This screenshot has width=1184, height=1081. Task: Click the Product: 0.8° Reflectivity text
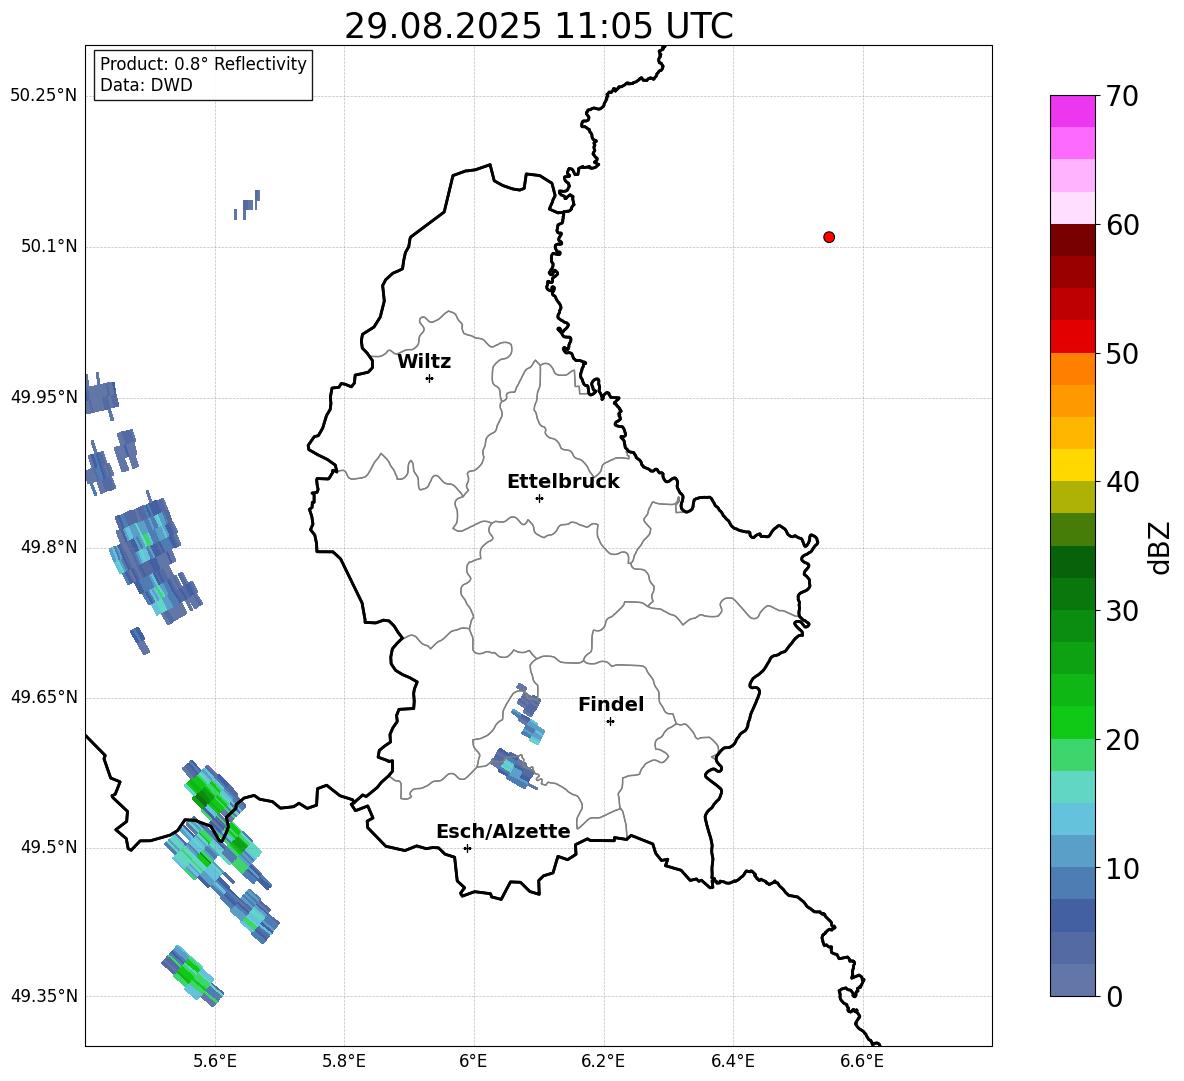(x=203, y=64)
